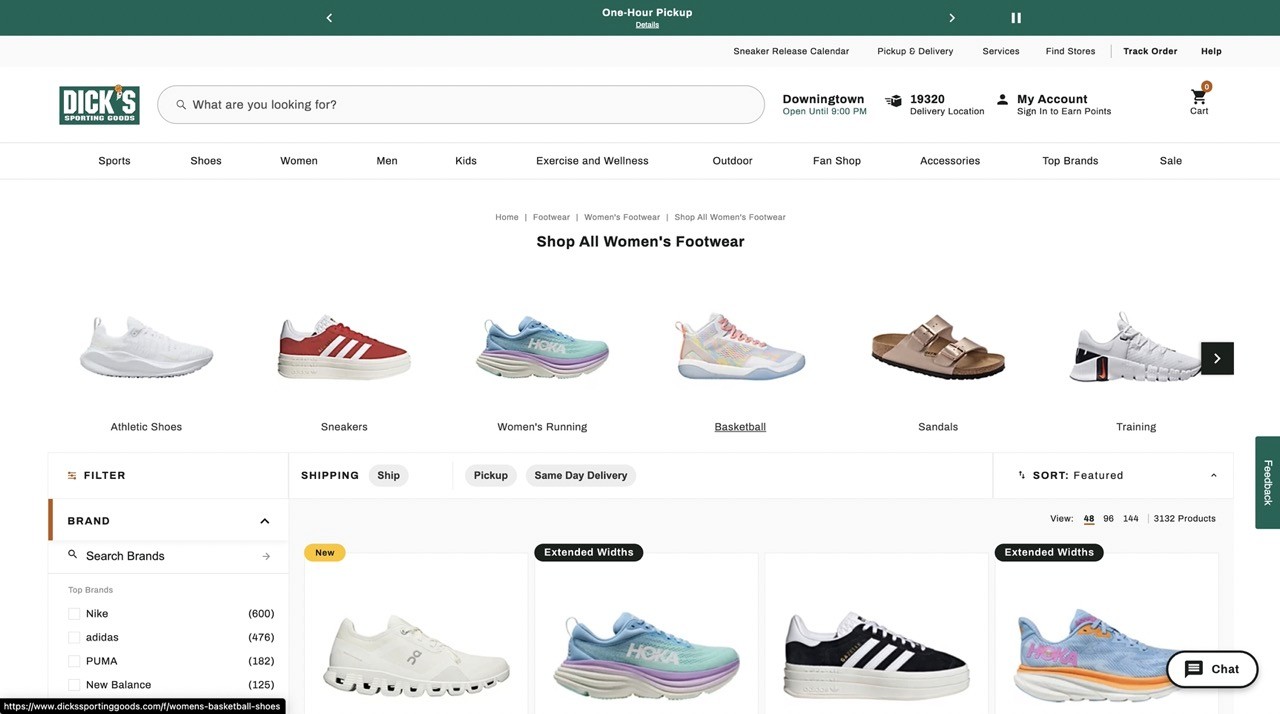Go to the previous promo banner message
The image size is (1280, 714).
tap(329, 18)
